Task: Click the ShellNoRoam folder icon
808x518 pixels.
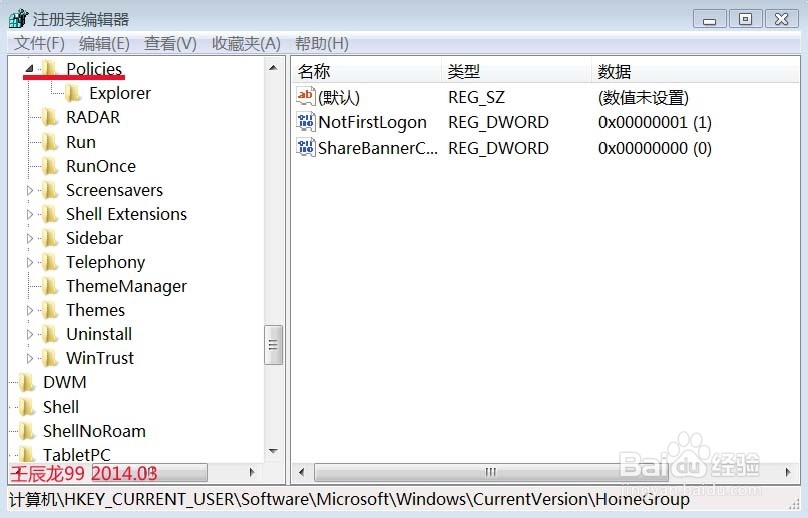Action: click(x=27, y=431)
